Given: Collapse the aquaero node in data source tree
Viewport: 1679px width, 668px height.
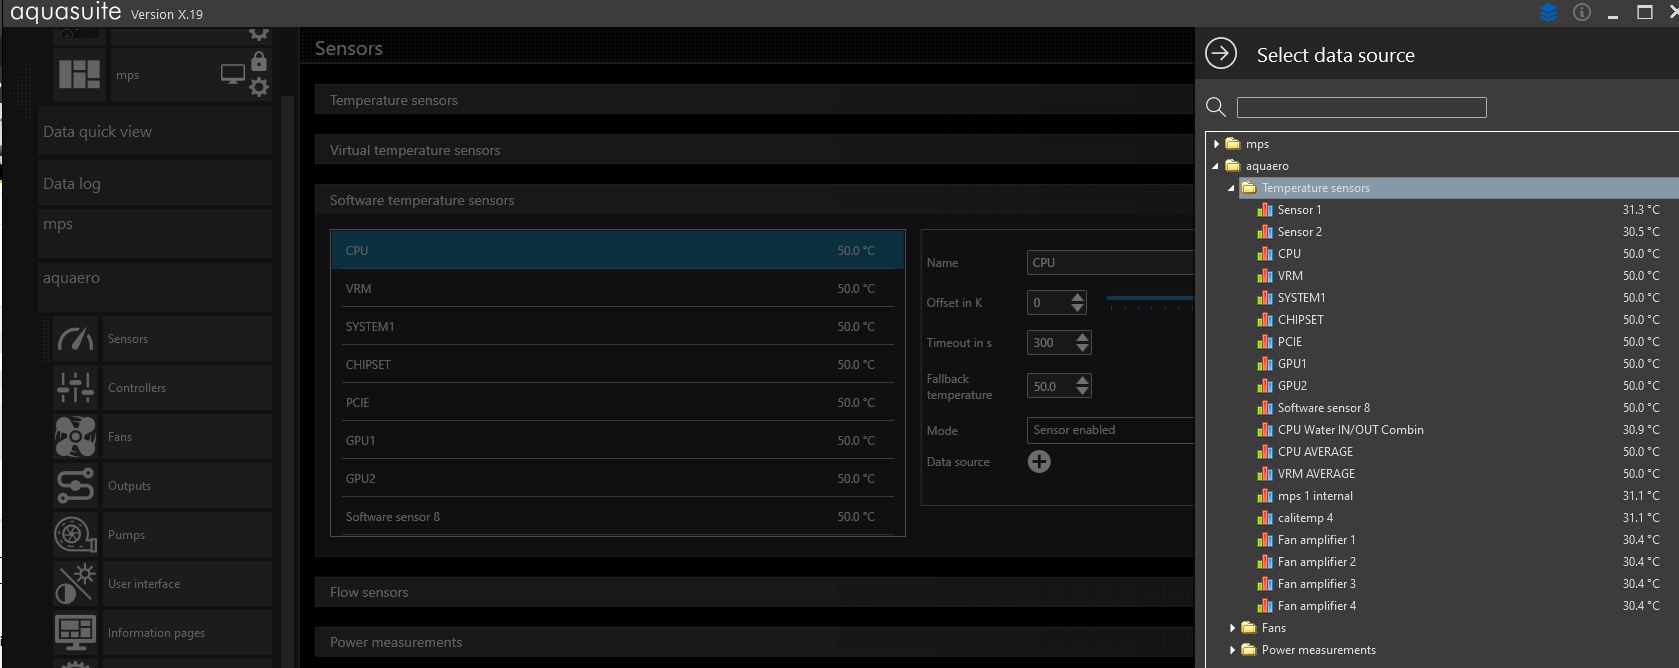Looking at the screenshot, I should (x=1216, y=166).
